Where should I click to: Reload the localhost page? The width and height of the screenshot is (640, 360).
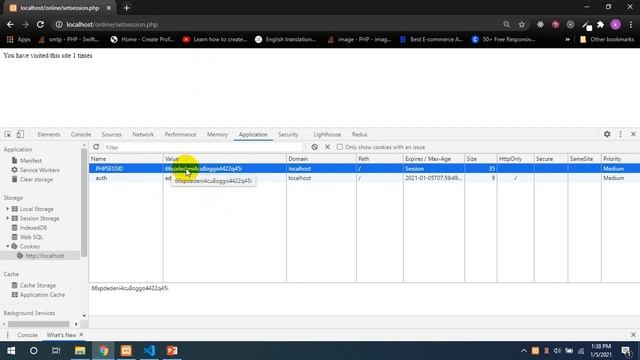[40, 24]
